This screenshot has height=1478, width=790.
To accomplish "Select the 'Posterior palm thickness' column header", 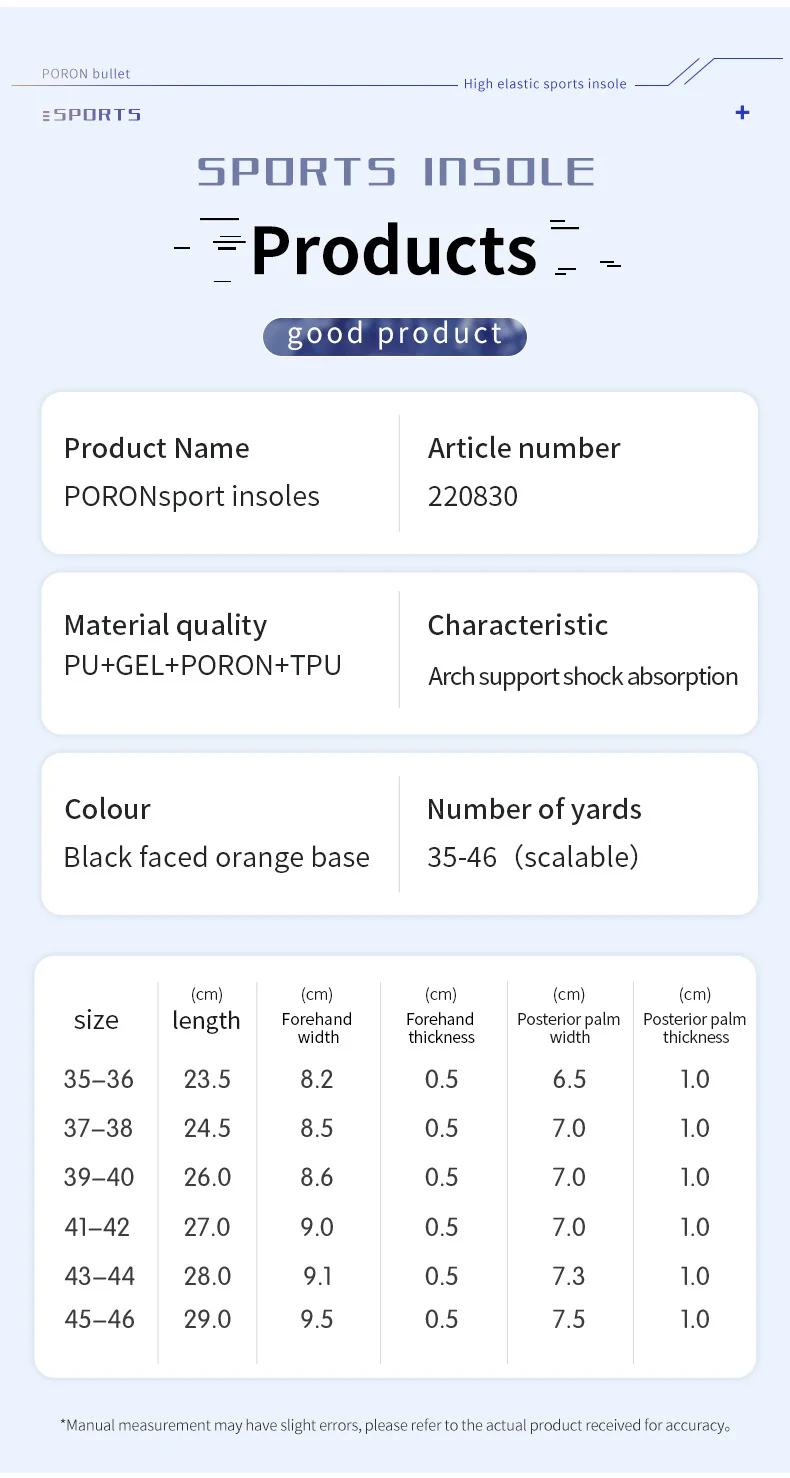I will (x=695, y=1028).
